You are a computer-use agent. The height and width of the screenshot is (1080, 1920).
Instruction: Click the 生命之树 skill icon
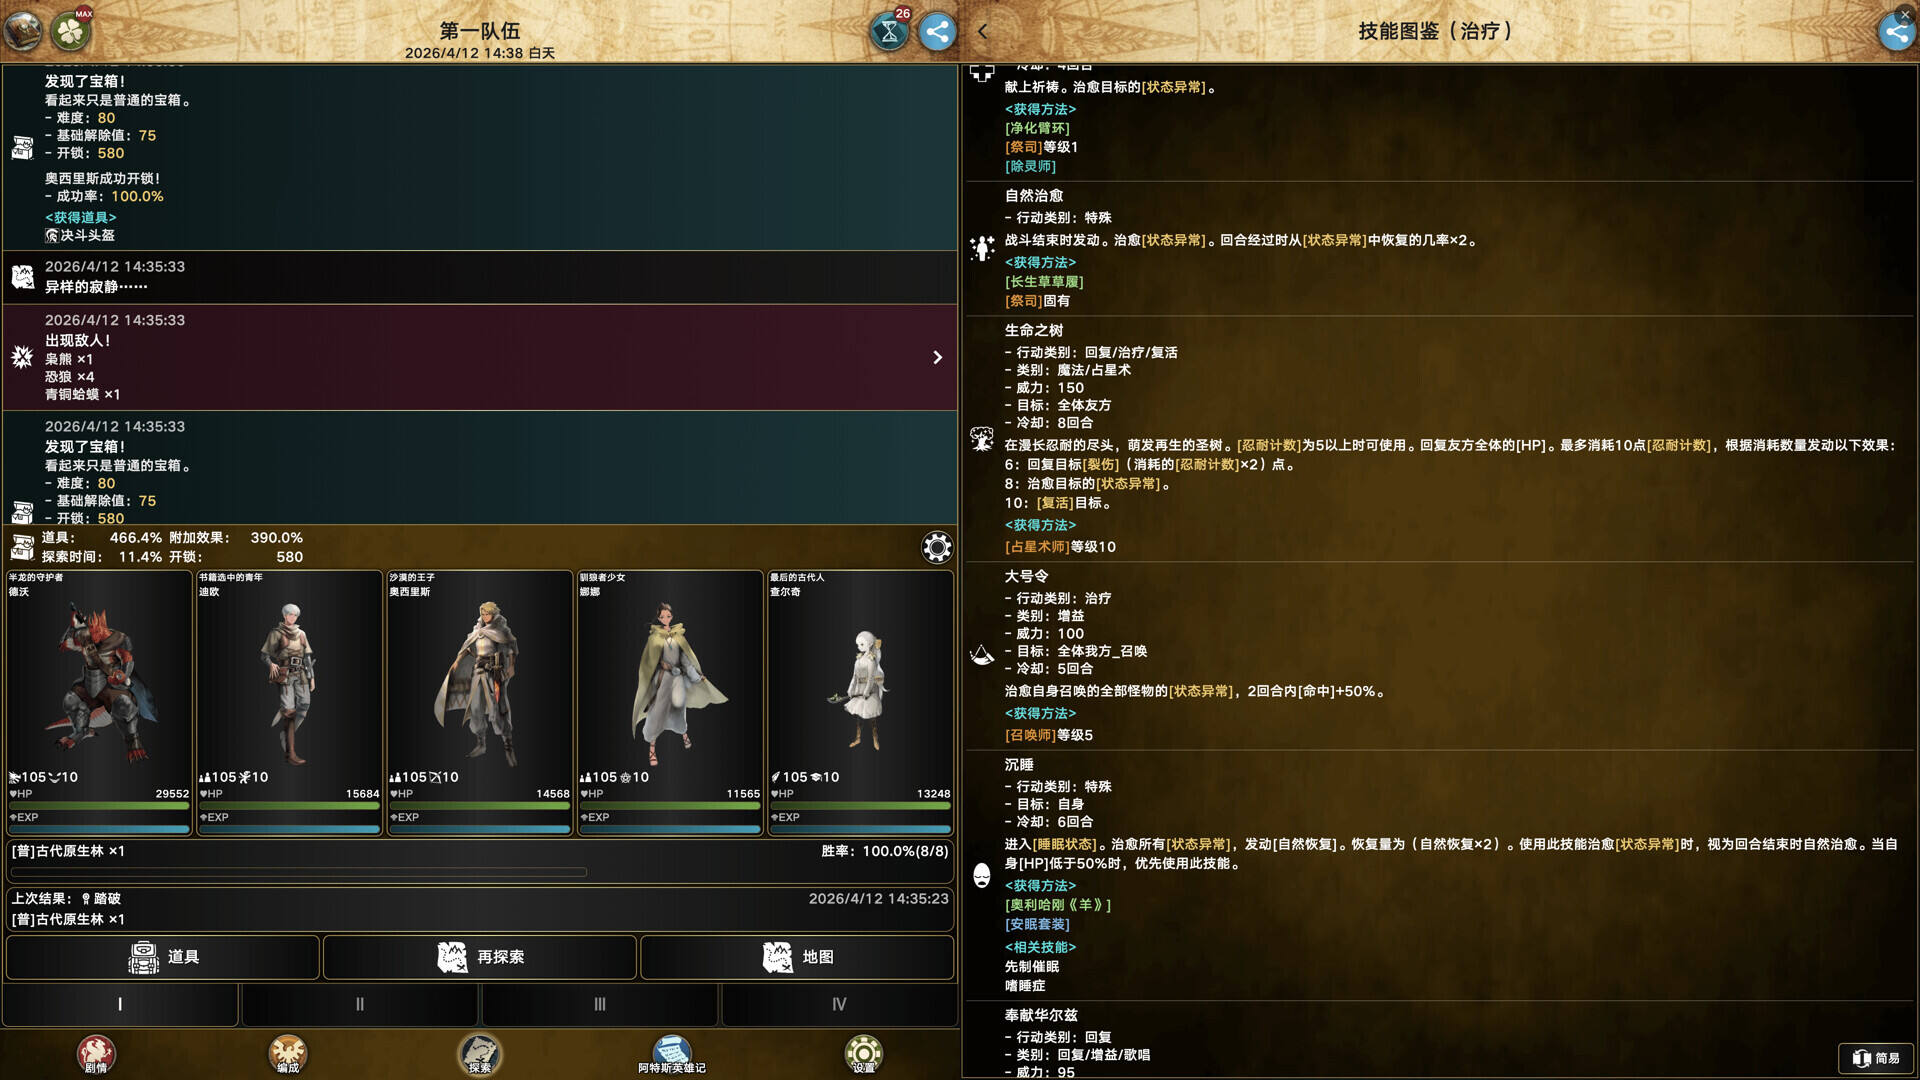click(982, 438)
